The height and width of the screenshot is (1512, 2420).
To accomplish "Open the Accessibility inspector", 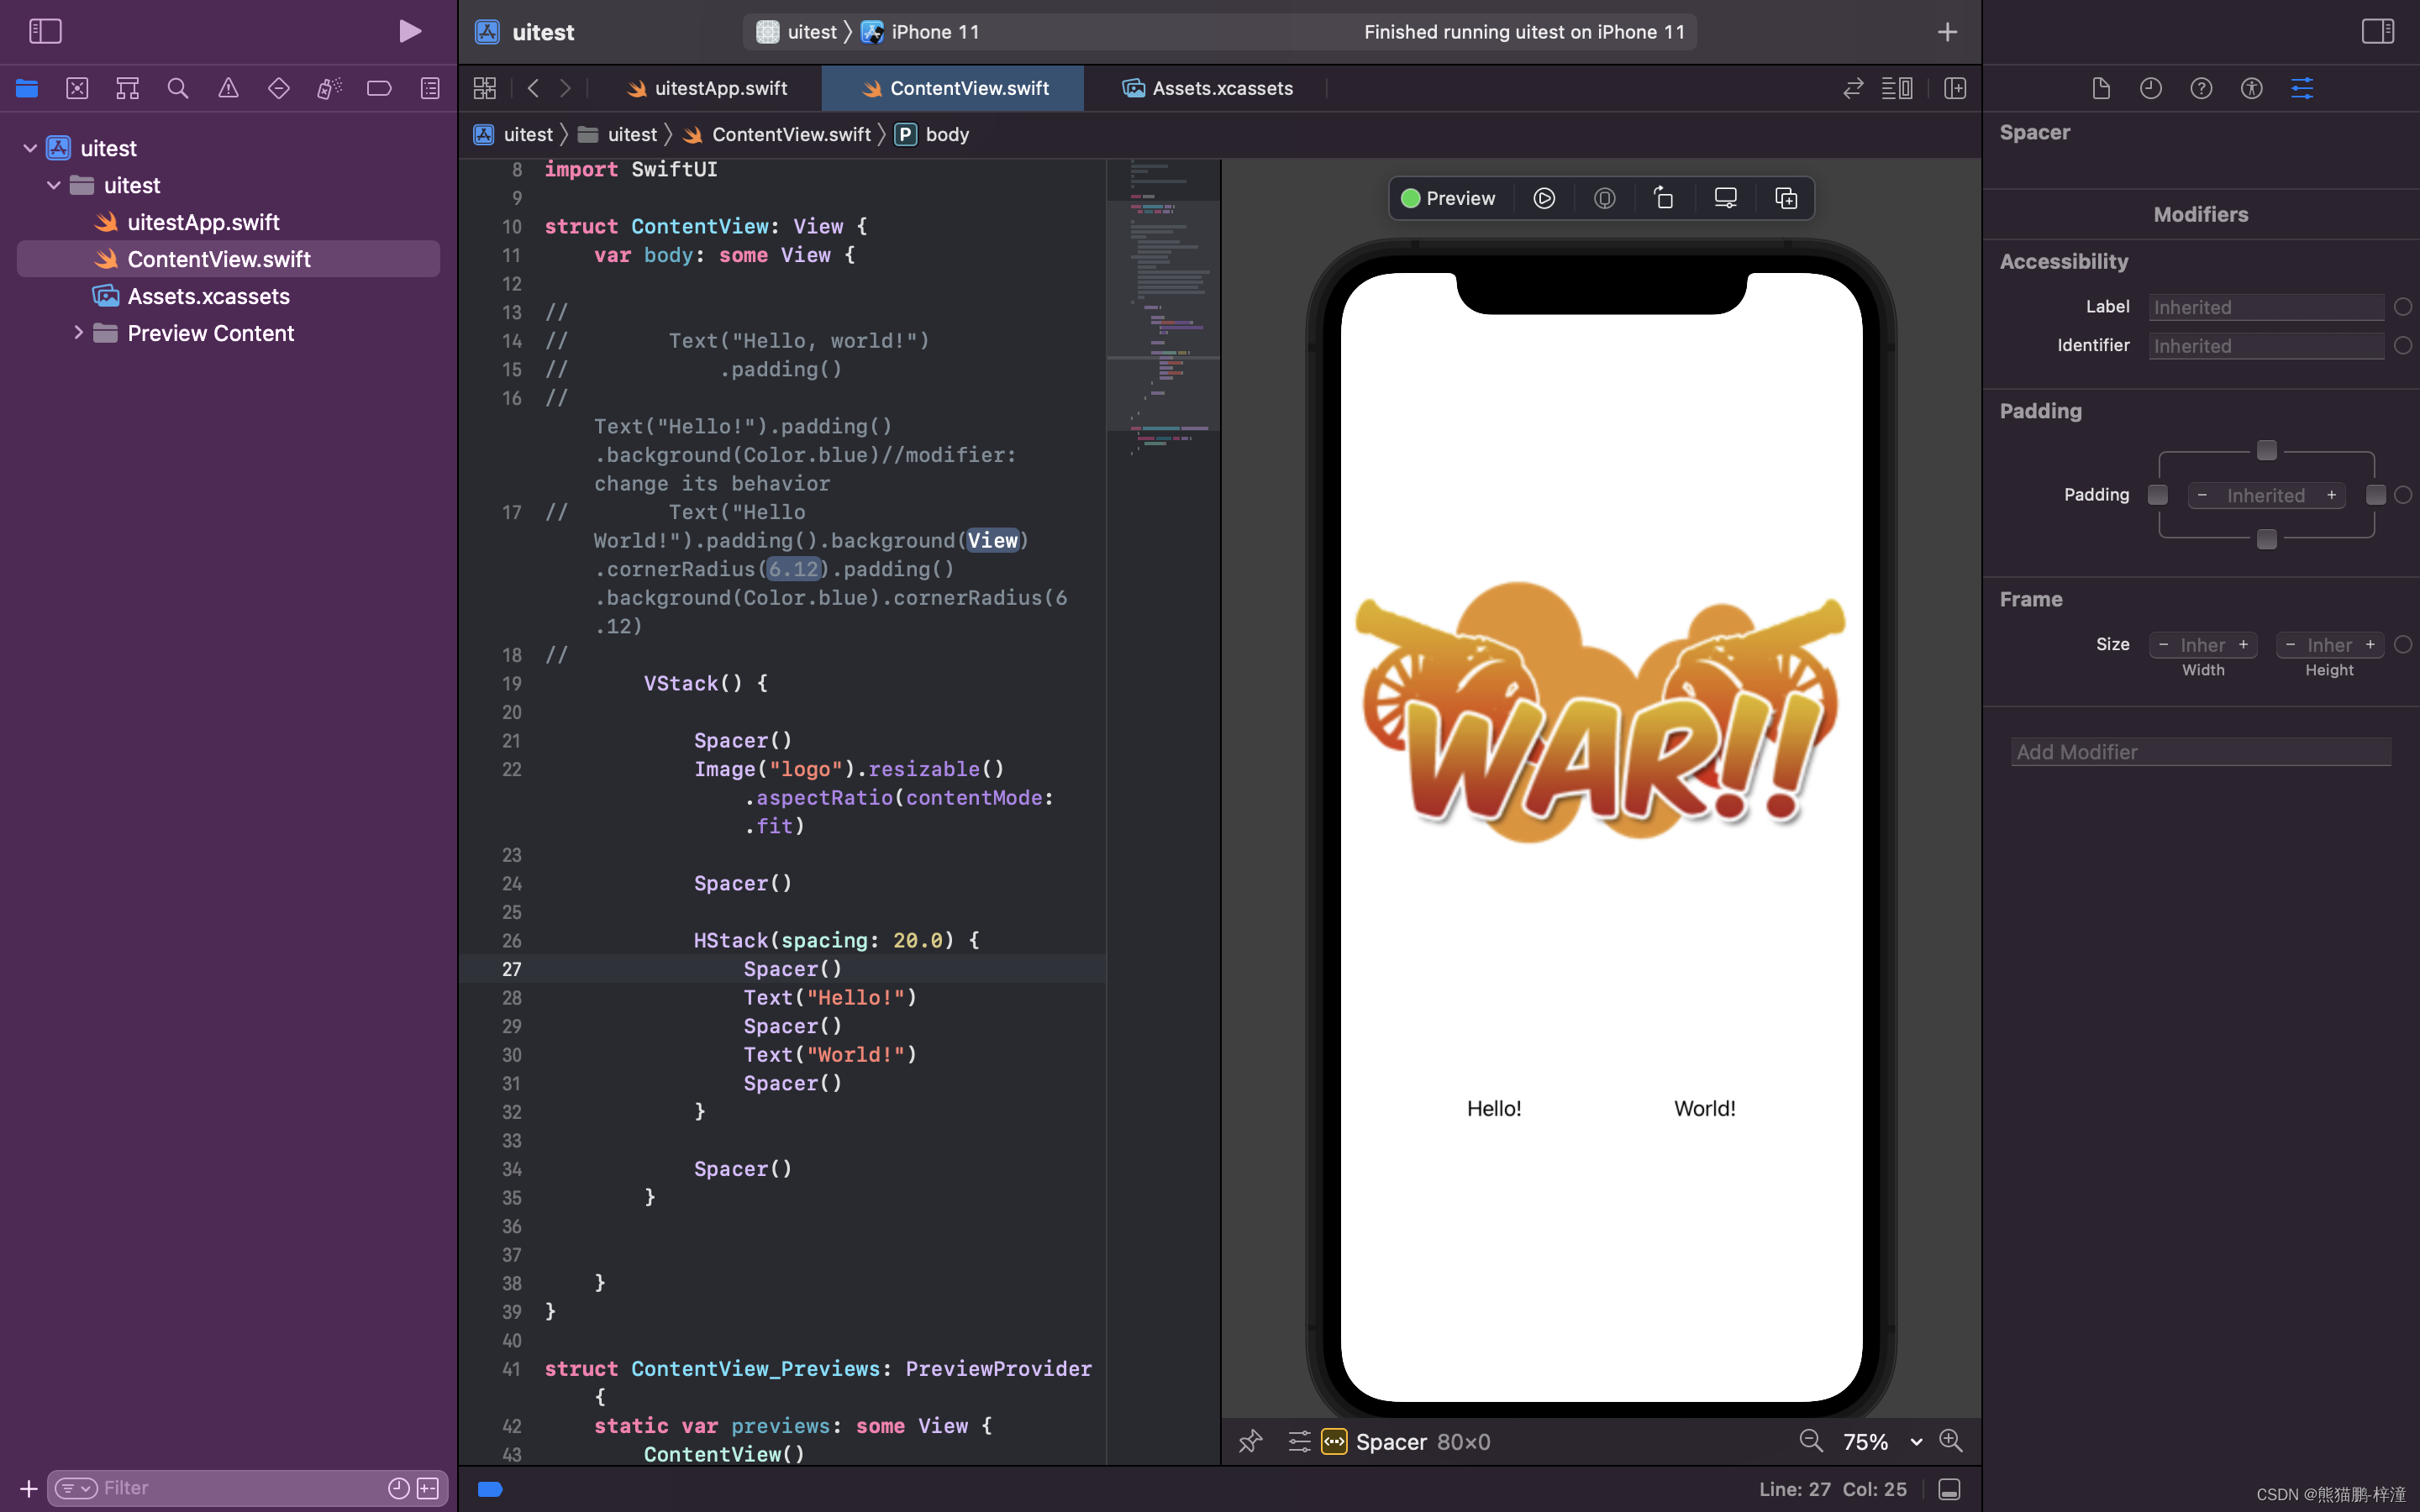I will point(2251,88).
